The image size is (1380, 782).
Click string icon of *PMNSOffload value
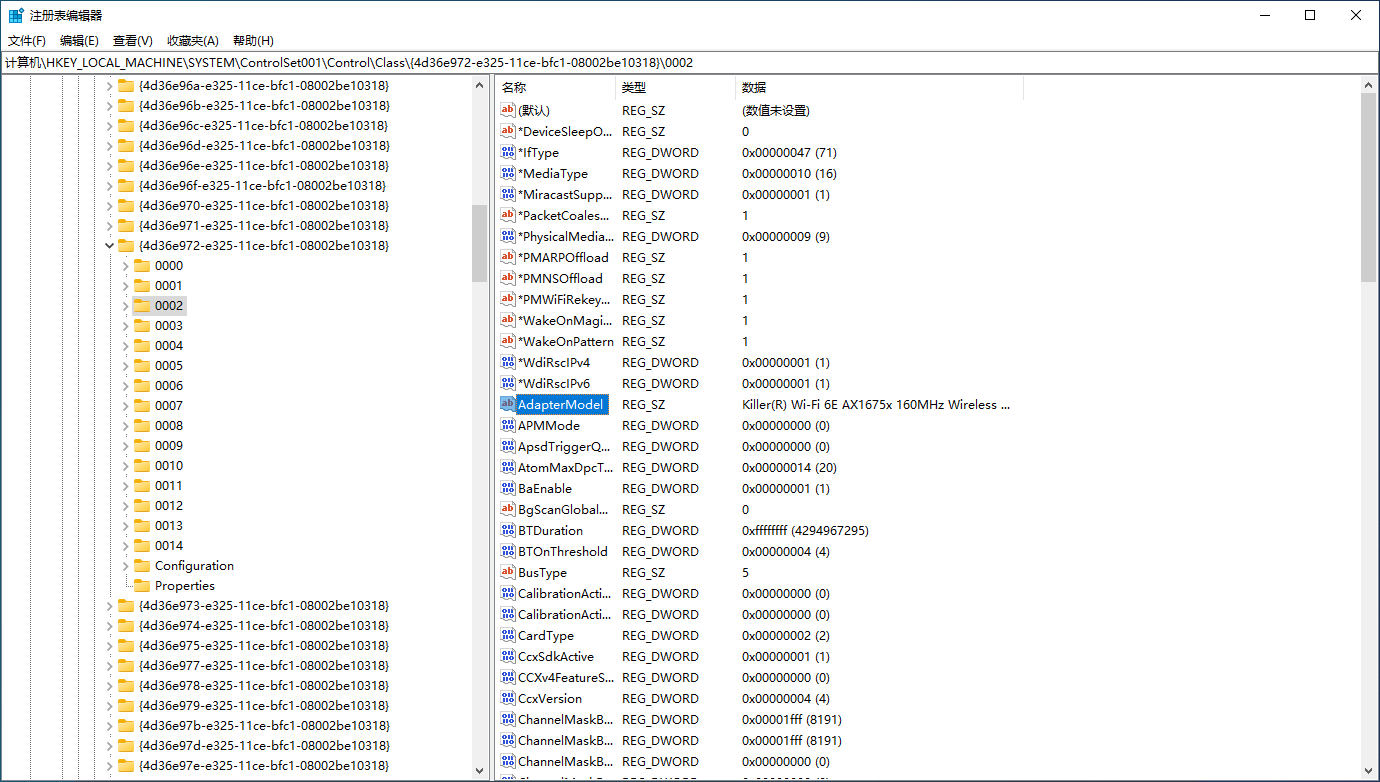click(x=508, y=278)
